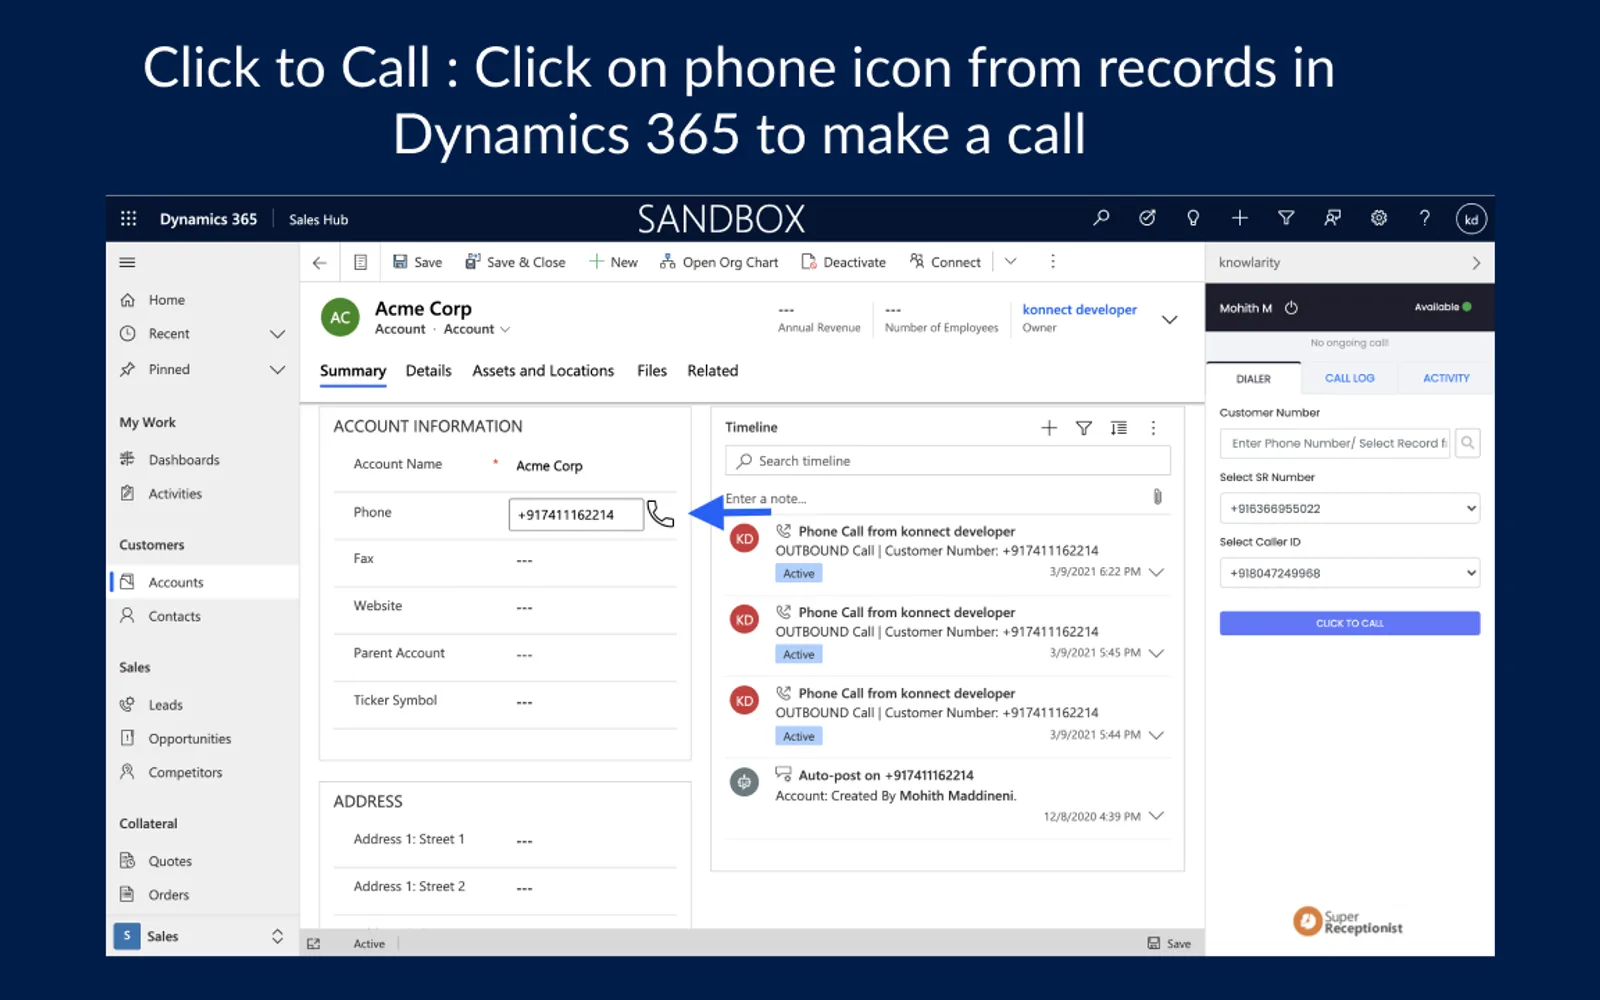1600x1000 pixels.
Task: Open the kd user profile avatar
Action: pyautogui.click(x=1471, y=219)
